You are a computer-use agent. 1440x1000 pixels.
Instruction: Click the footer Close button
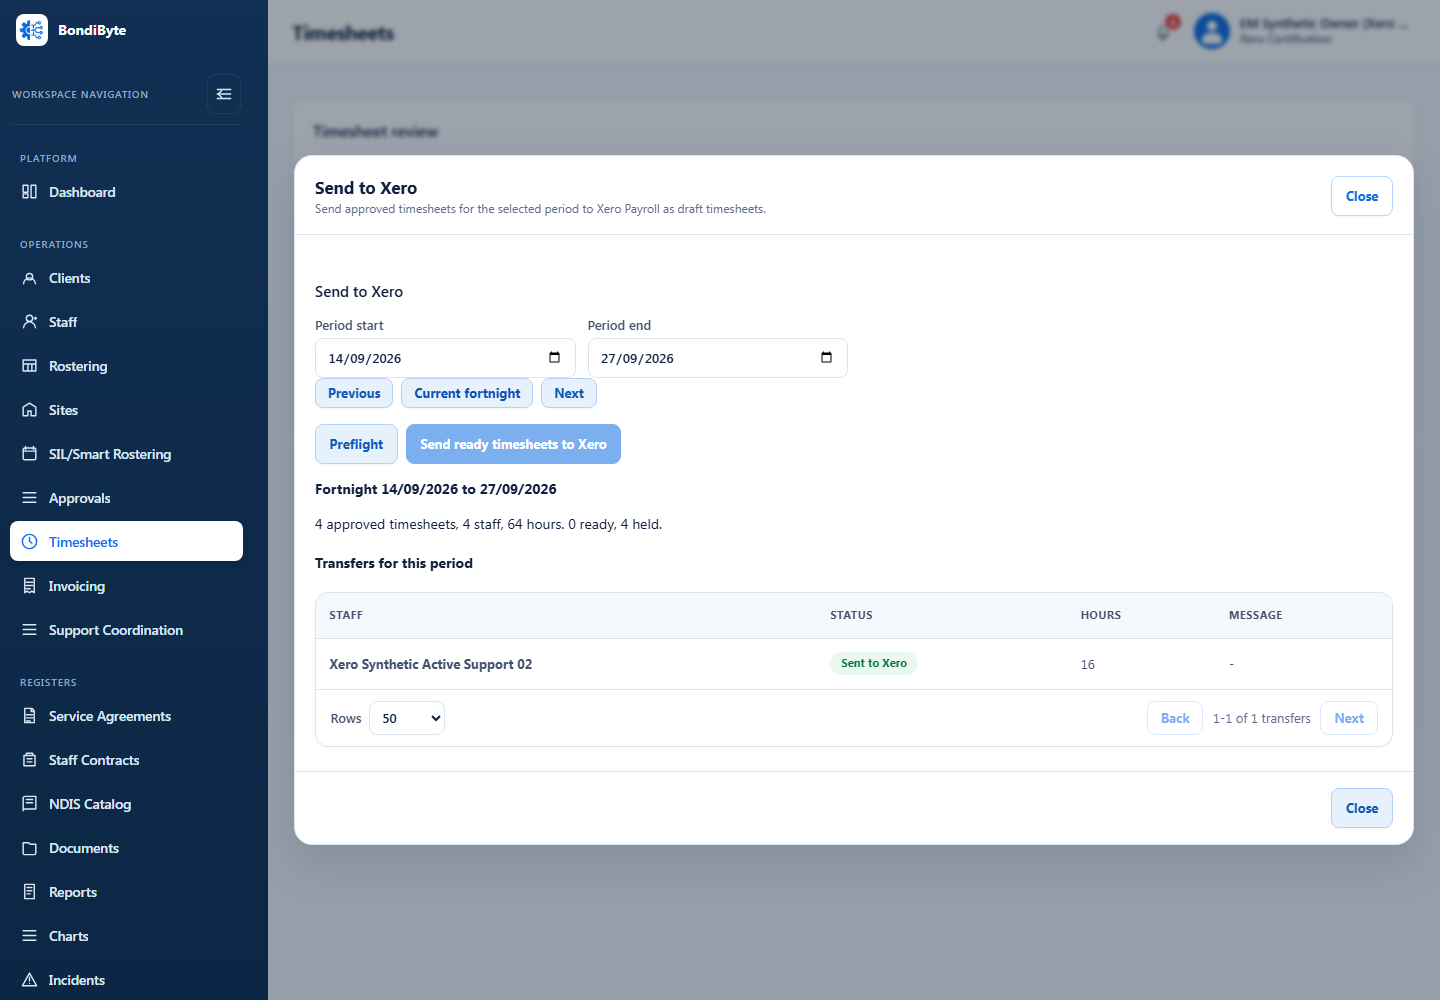(1362, 808)
